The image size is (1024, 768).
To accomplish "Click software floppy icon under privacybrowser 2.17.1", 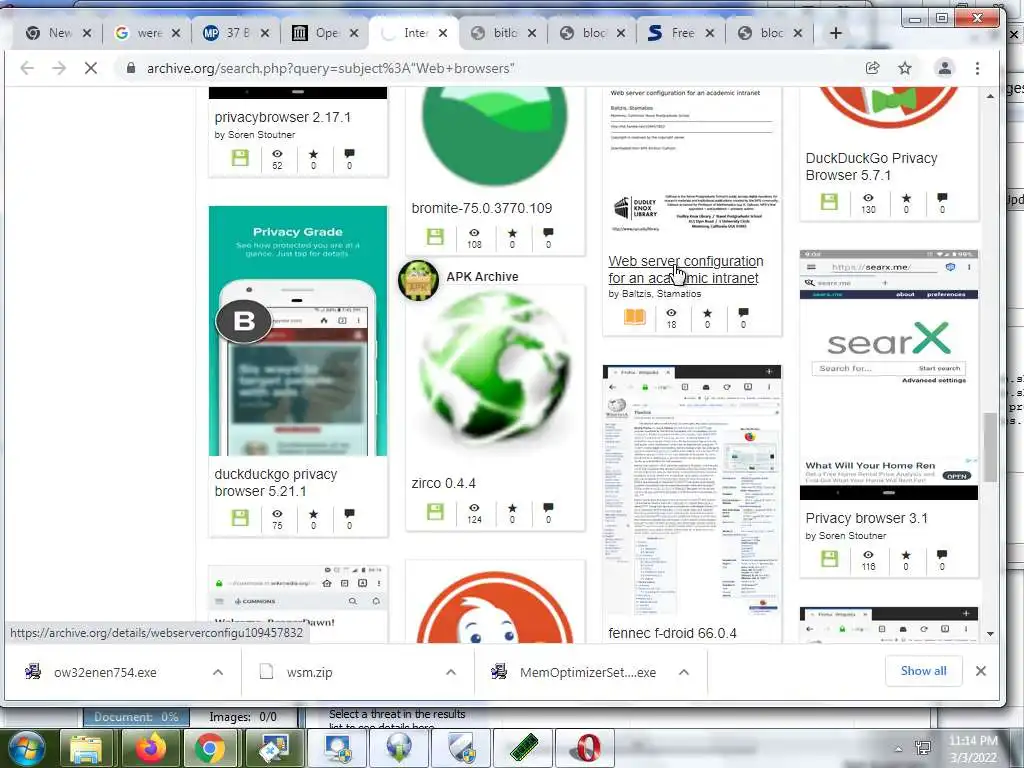I will (240, 157).
